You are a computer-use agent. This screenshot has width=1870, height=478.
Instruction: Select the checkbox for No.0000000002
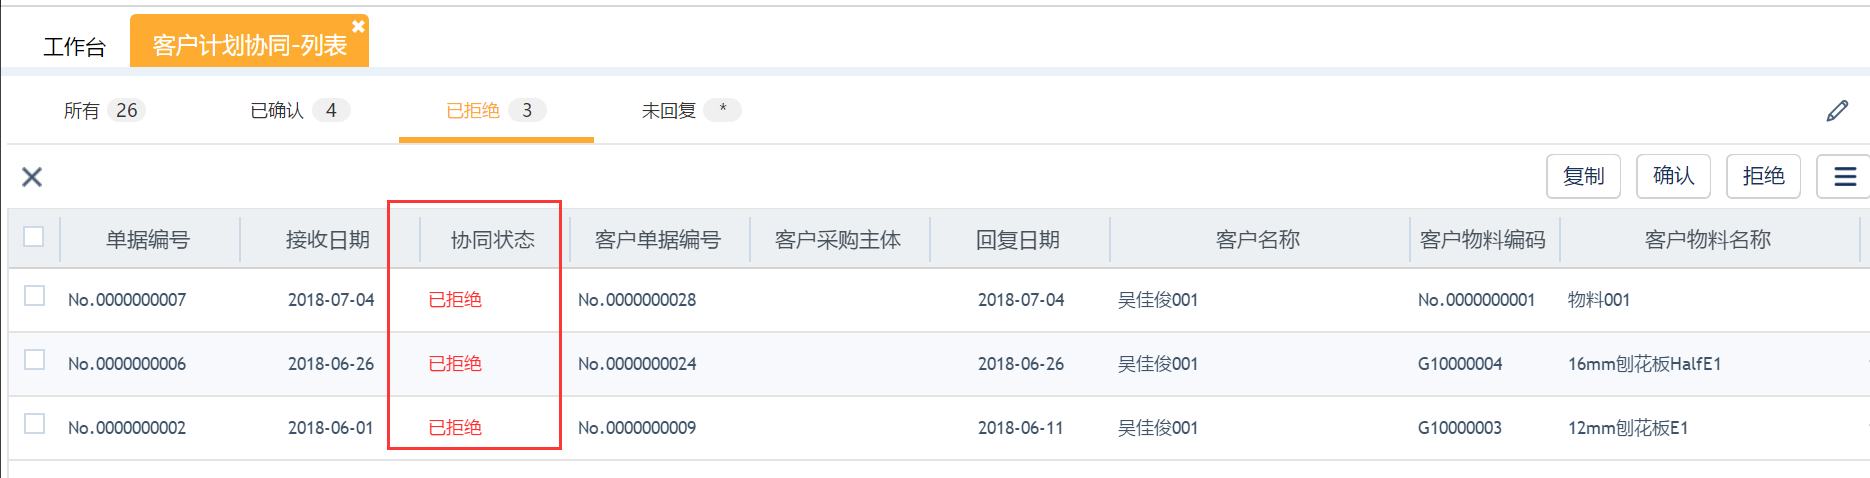pyautogui.click(x=34, y=424)
